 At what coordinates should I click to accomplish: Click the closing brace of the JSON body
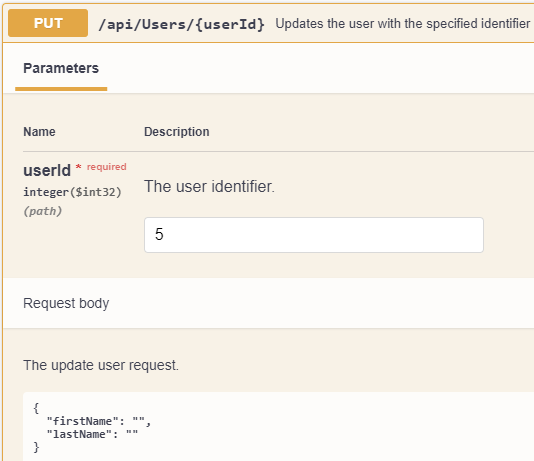36,447
